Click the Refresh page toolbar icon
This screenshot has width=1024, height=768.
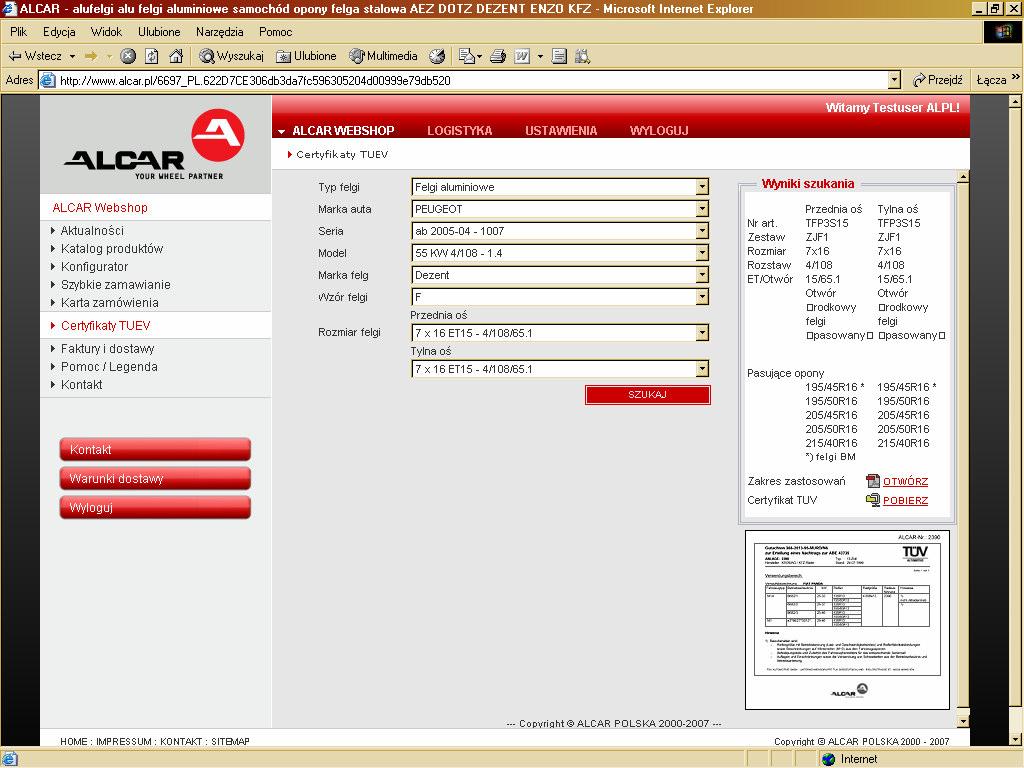(x=152, y=56)
